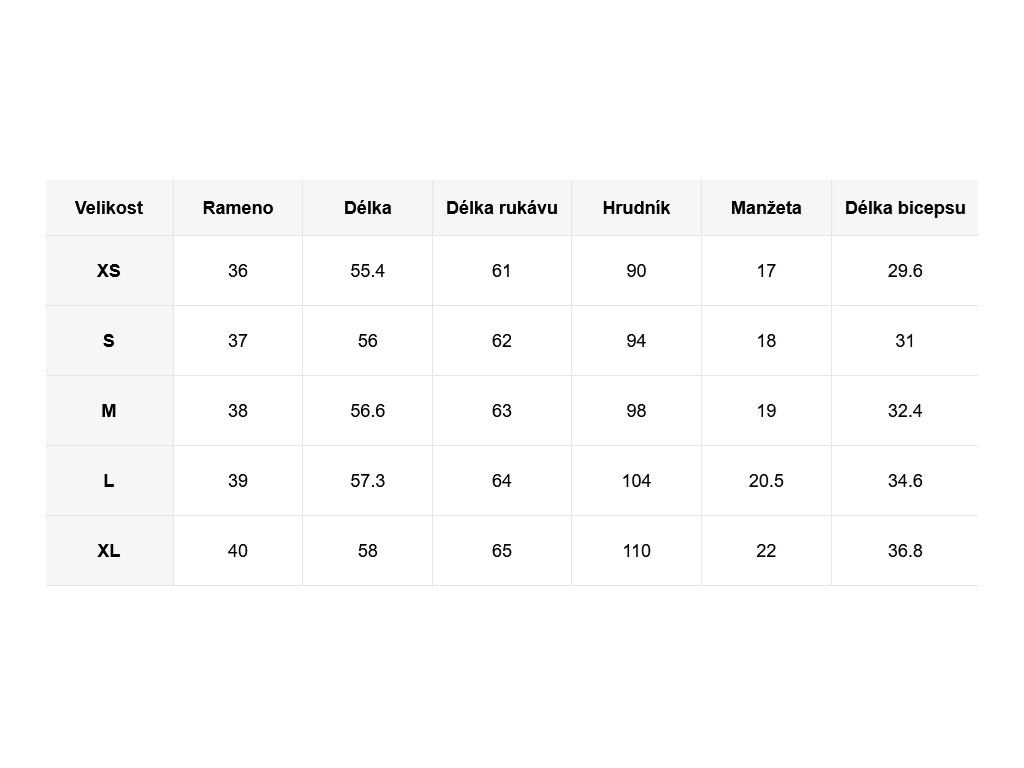Select the Hrudník column header
Screen dimensions: 1024x768
click(x=636, y=208)
